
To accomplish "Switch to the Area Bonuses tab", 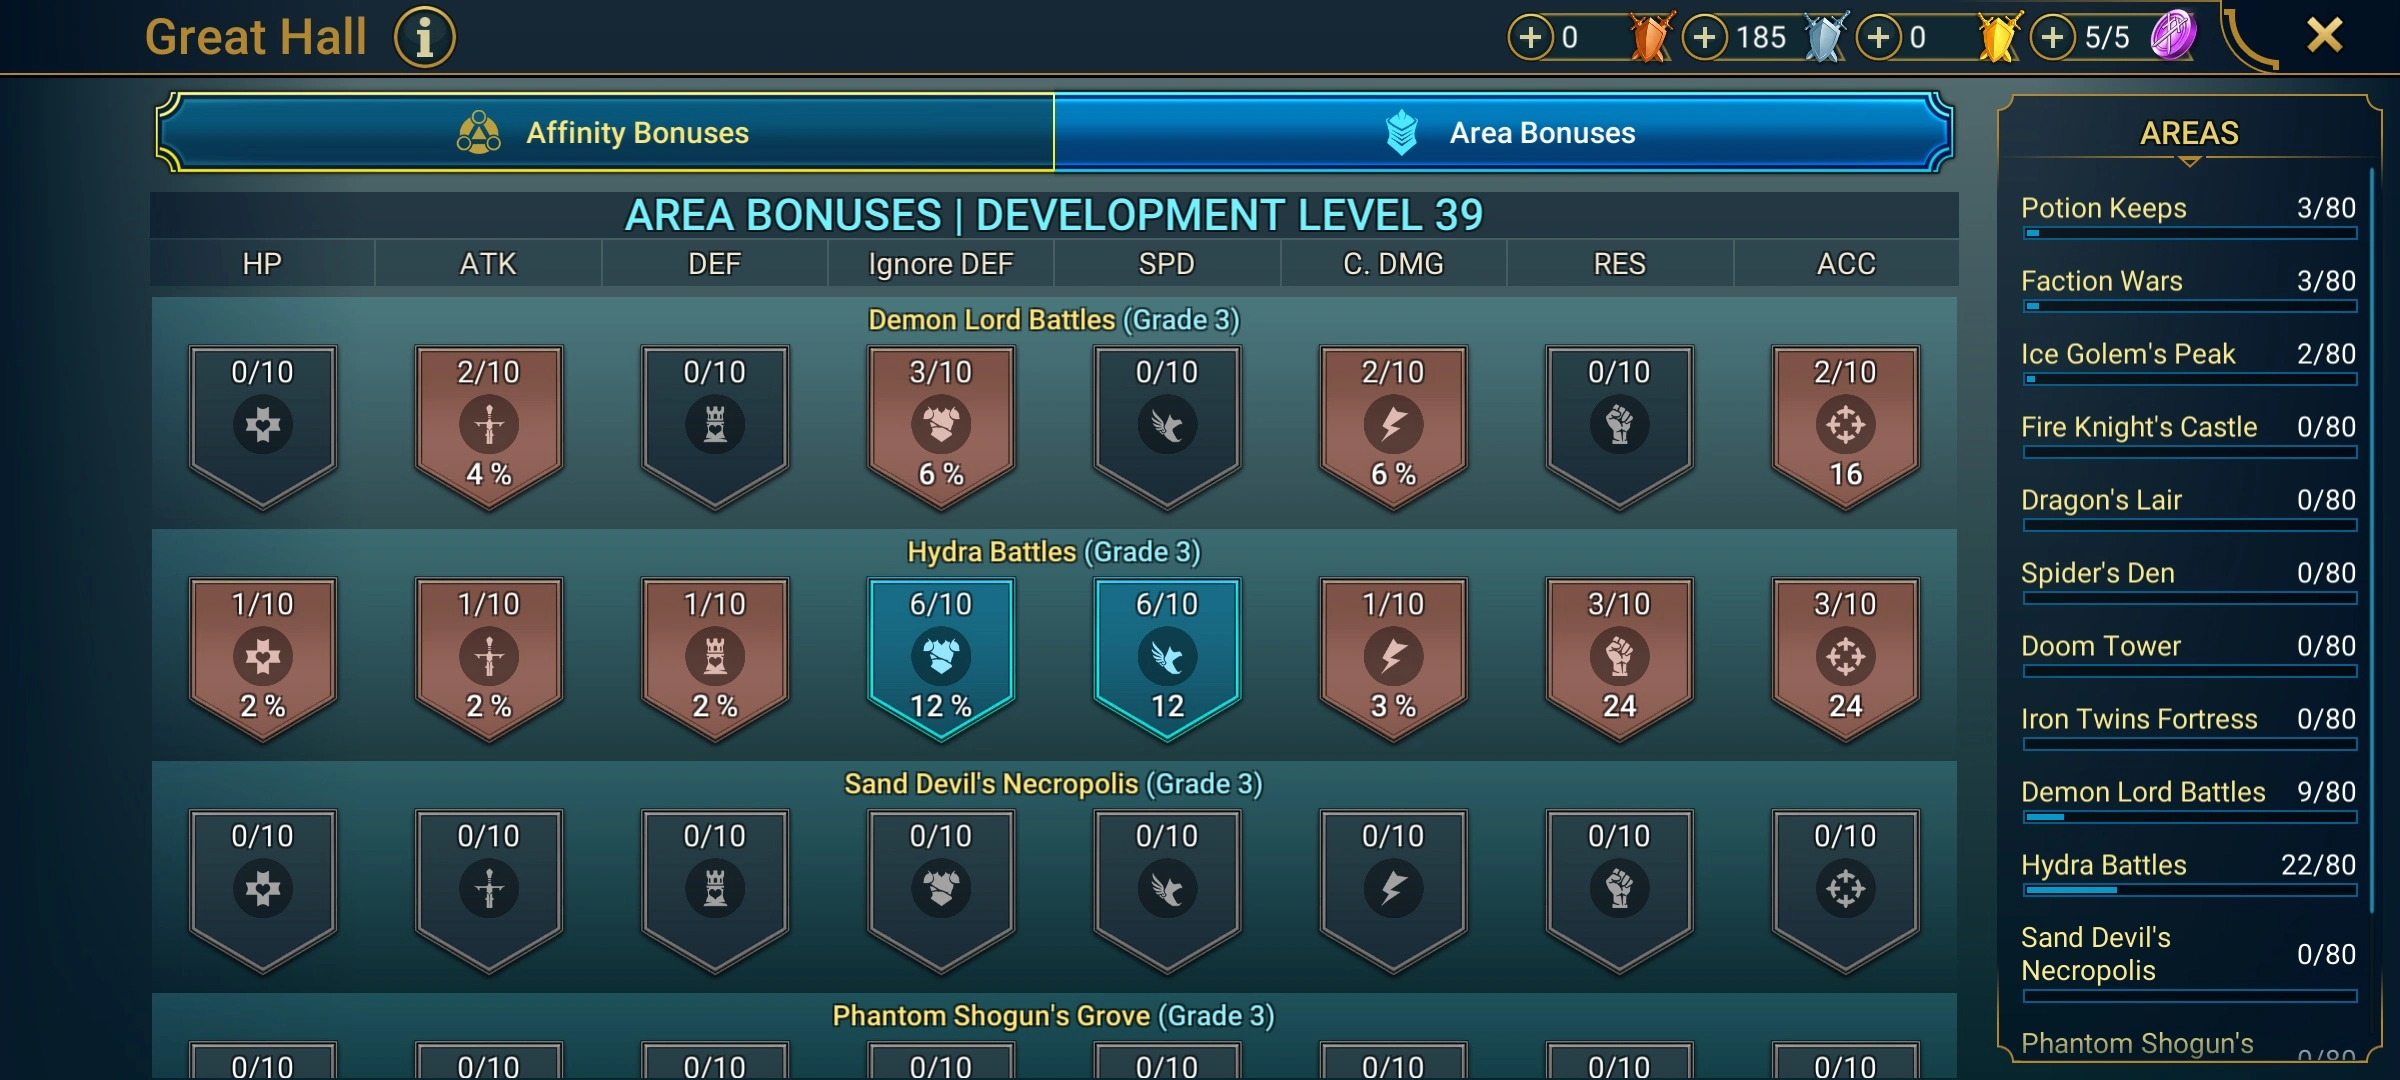I will tap(1503, 132).
